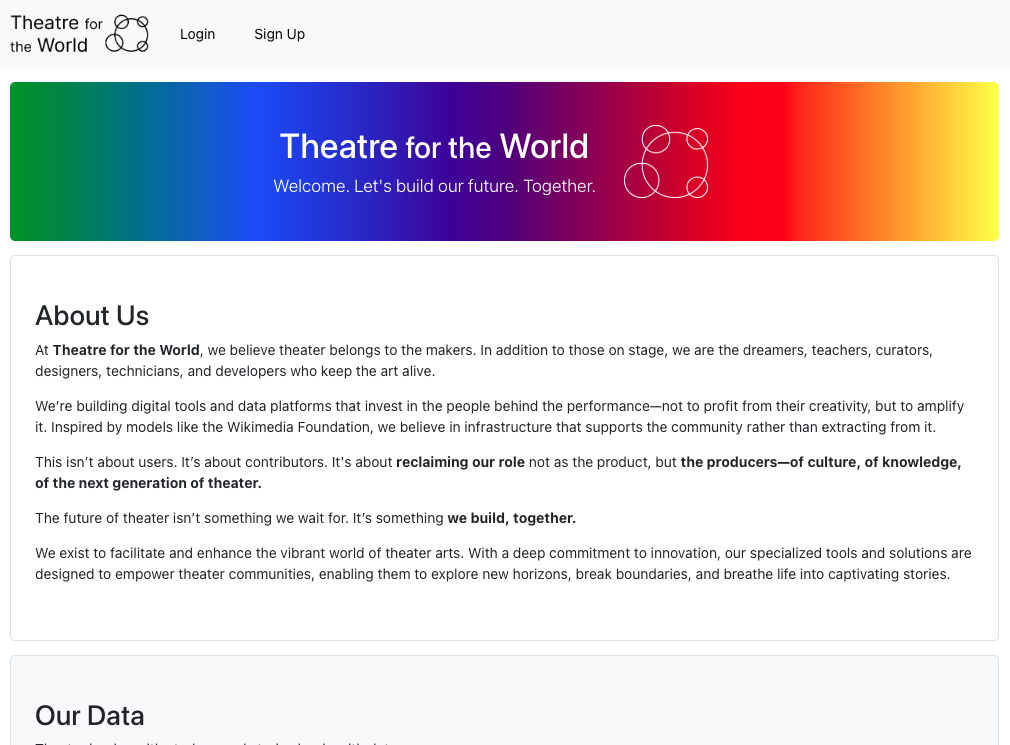Screen dimensions: 1010x745
Task: Click the circles logo in the rainbow banner
Action: pos(666,162)
